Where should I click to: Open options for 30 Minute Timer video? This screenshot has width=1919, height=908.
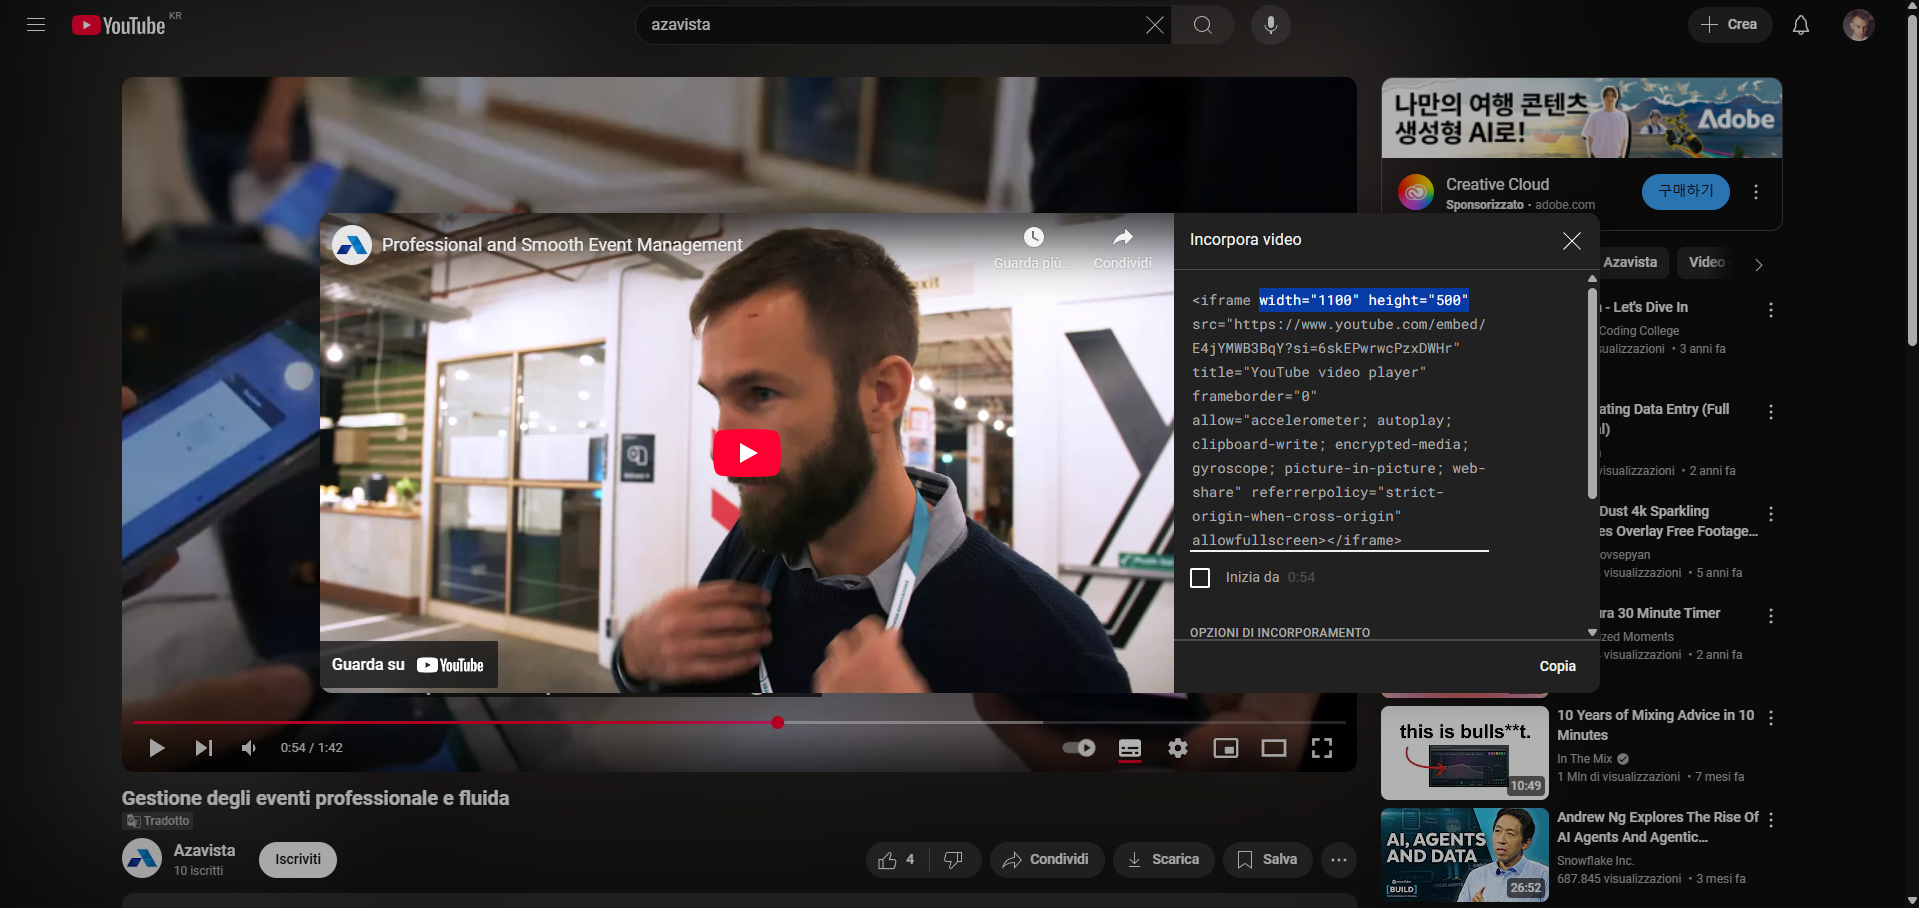1771,616
